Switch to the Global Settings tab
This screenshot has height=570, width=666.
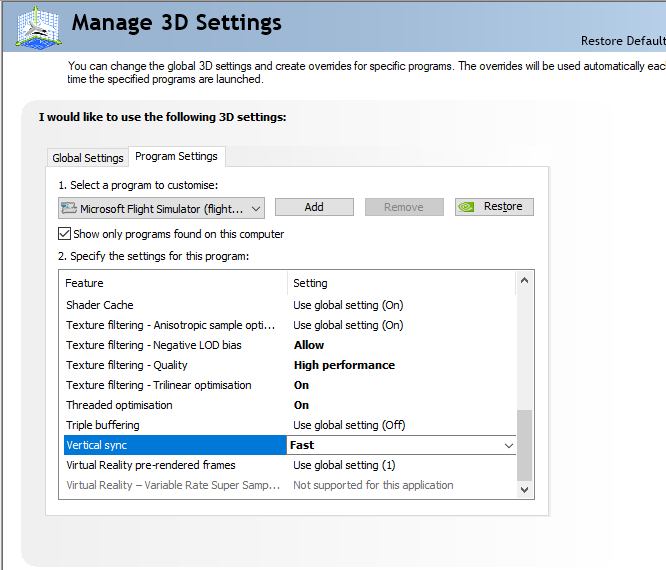click(87, 158)
